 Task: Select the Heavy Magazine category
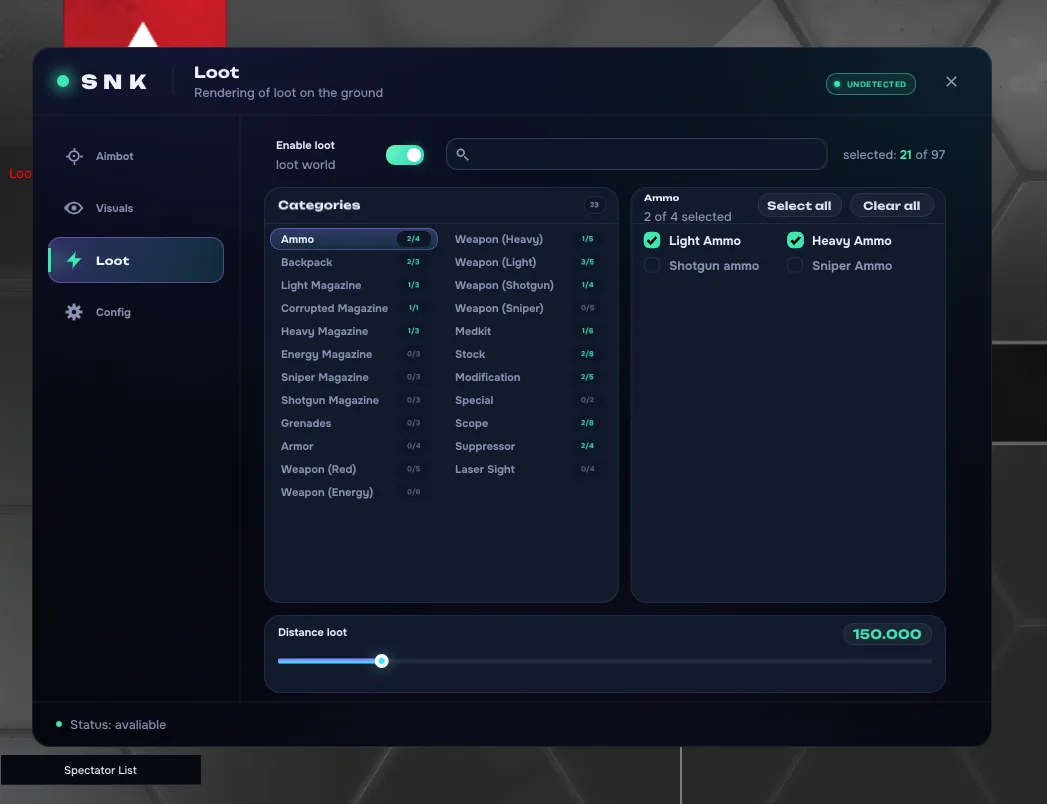pos(354,331)
